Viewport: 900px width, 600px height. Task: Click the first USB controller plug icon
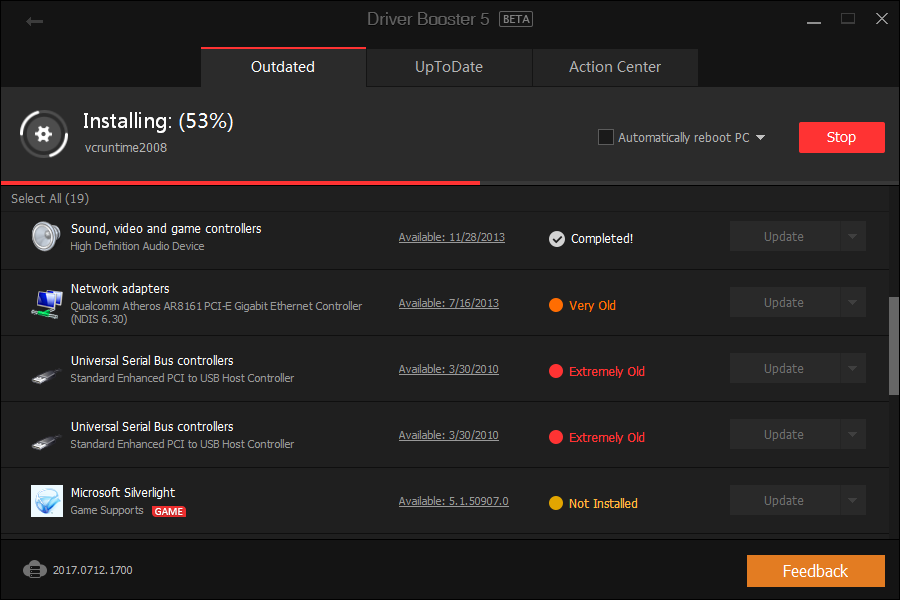pos(46,374)
